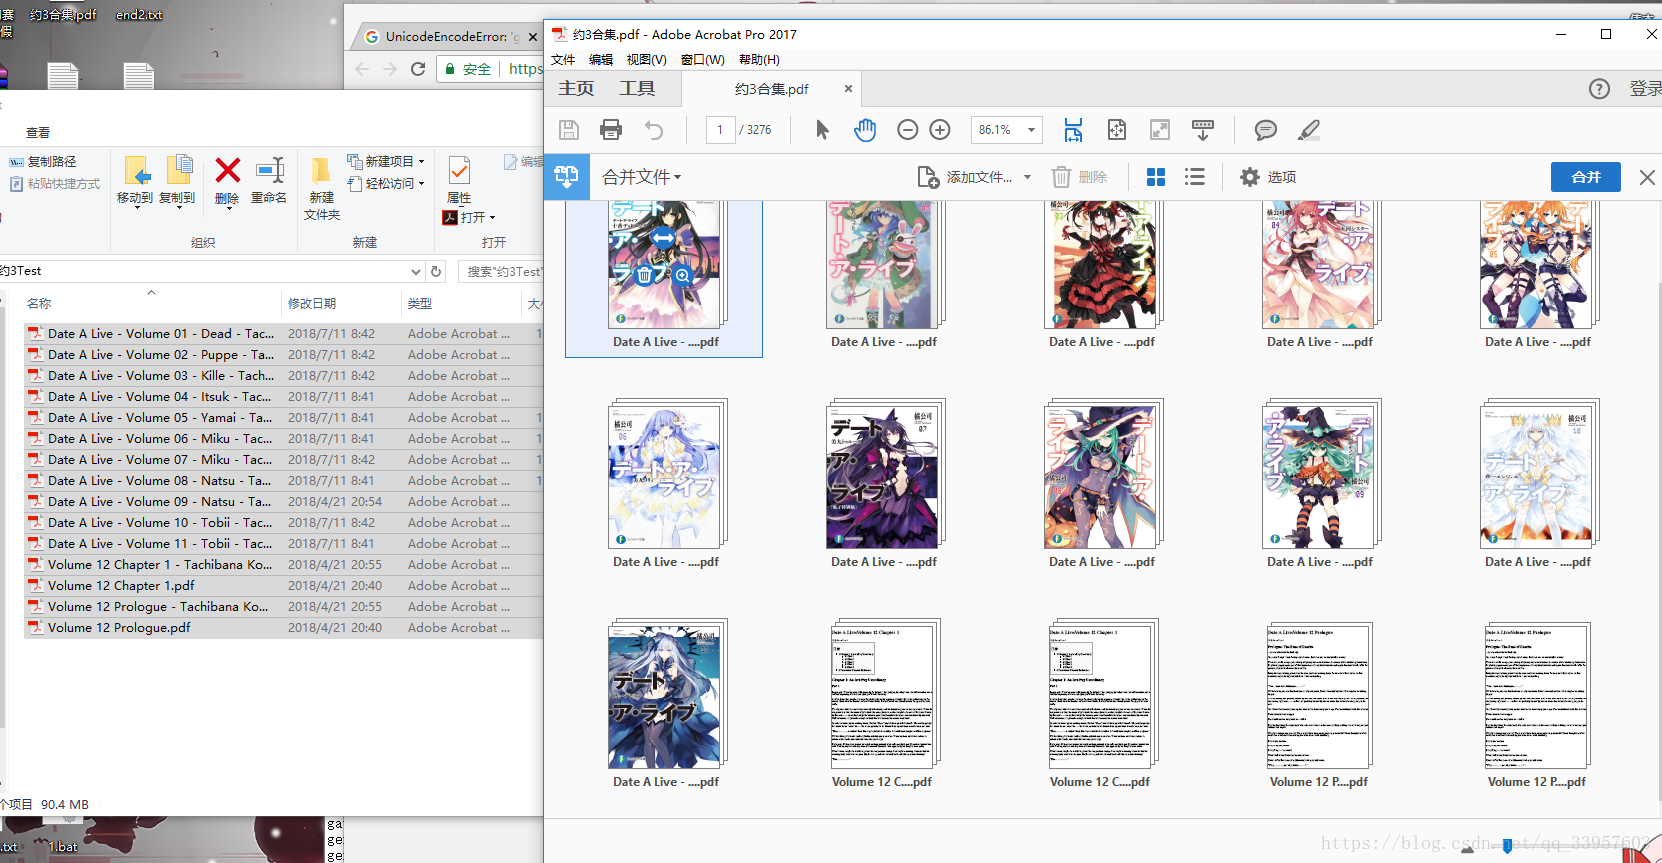
Task: Click New folder icon in Explorer ribbon
Action: click(321, 170)
